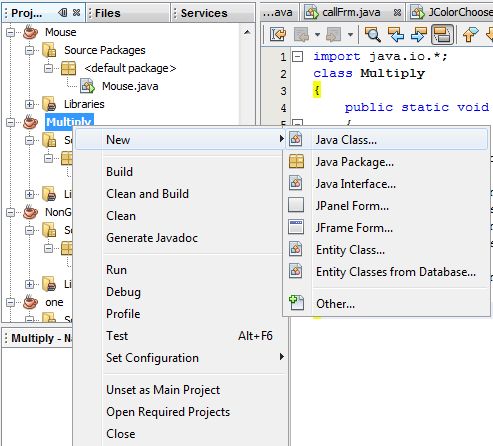Image resolution: width=493 pixels, height=446 pixels.
Task: Click the Mouse.java file icon
Action: click(x=88, y=86)
